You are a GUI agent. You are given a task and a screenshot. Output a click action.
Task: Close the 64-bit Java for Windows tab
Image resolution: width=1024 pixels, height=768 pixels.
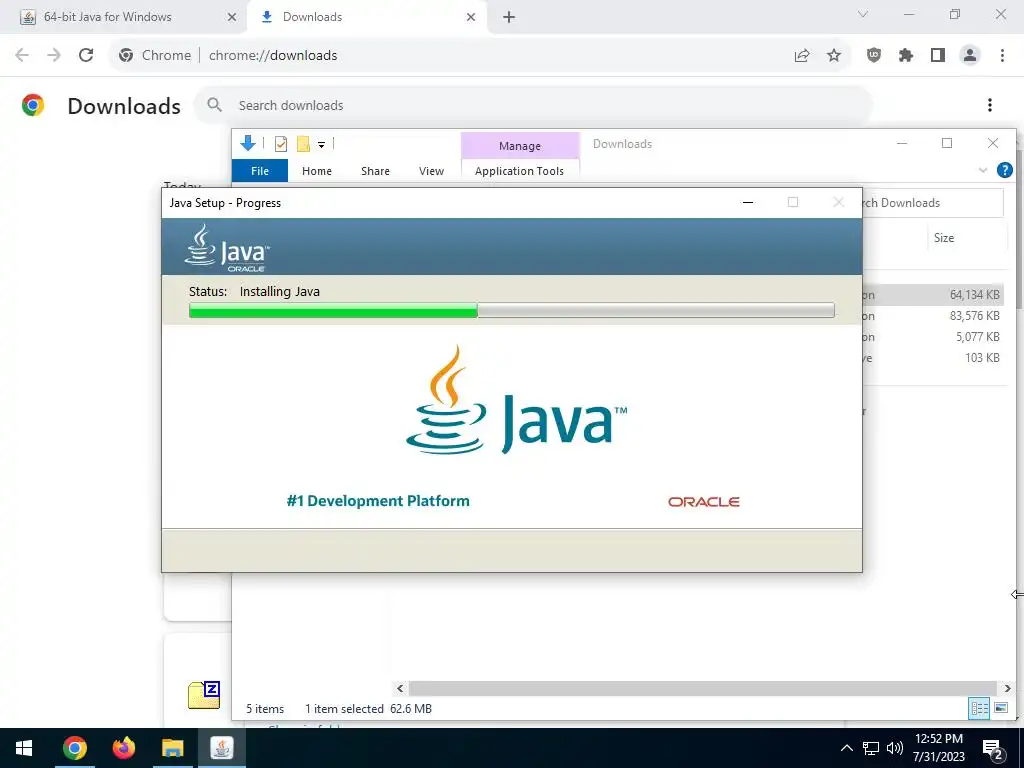point(232,18)
